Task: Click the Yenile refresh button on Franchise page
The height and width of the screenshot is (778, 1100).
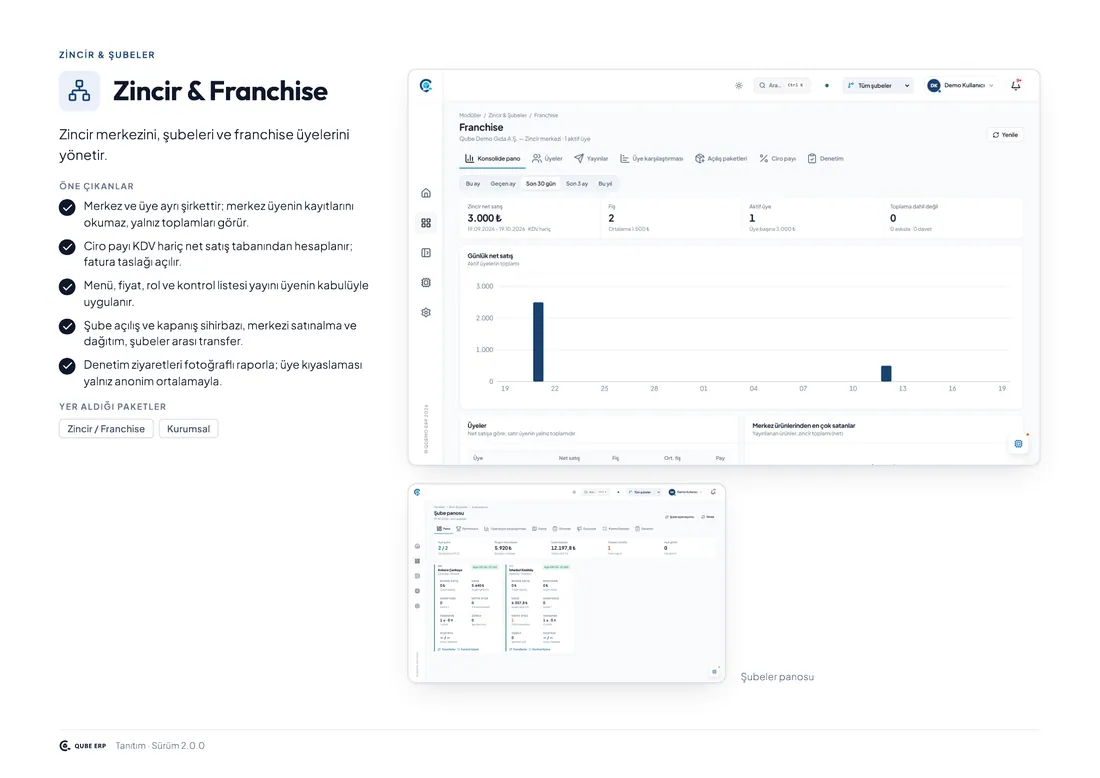Action: (1005, 135)
